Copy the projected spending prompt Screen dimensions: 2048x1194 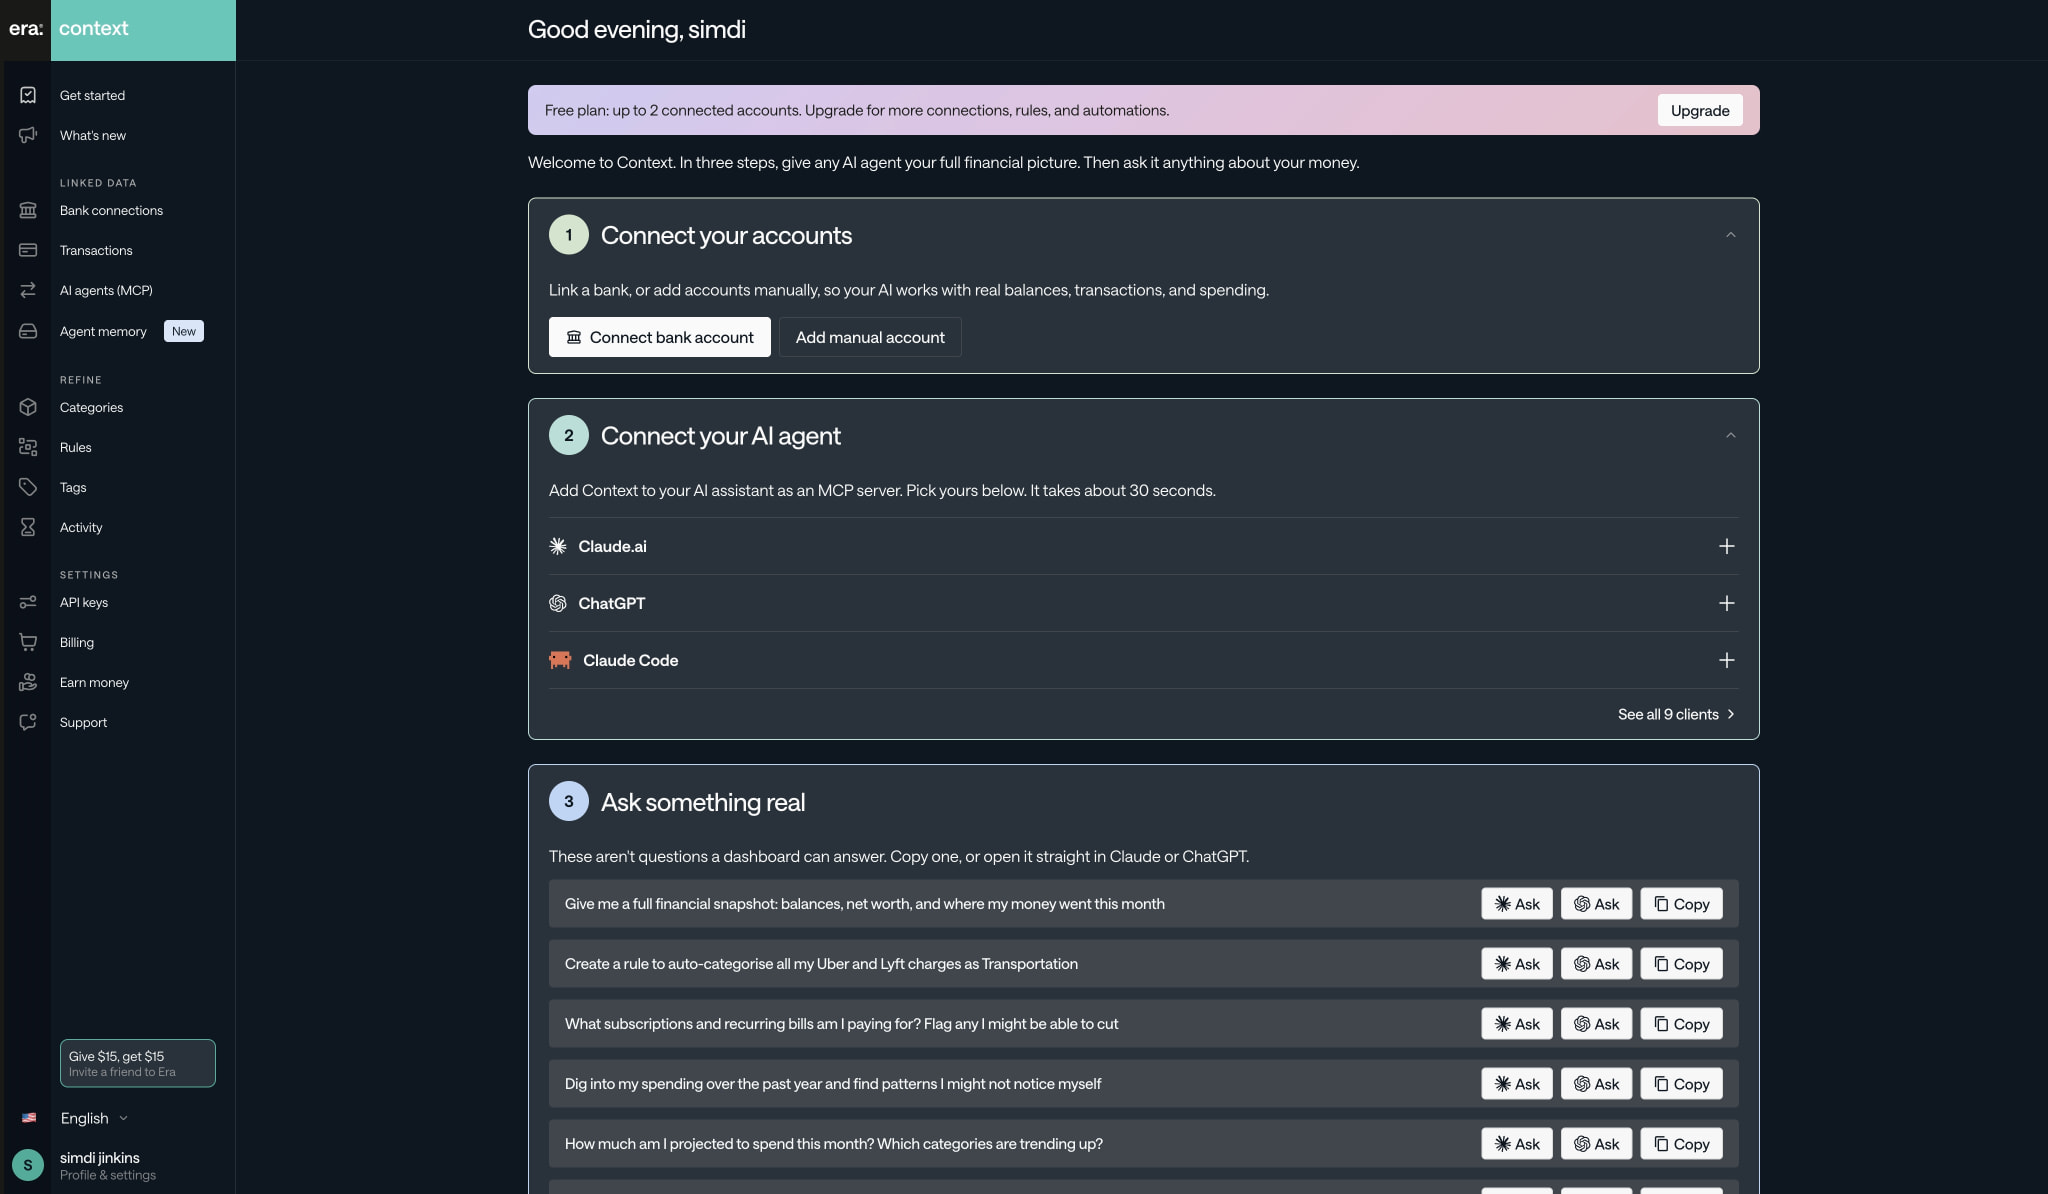(x=1682, y=1144)
